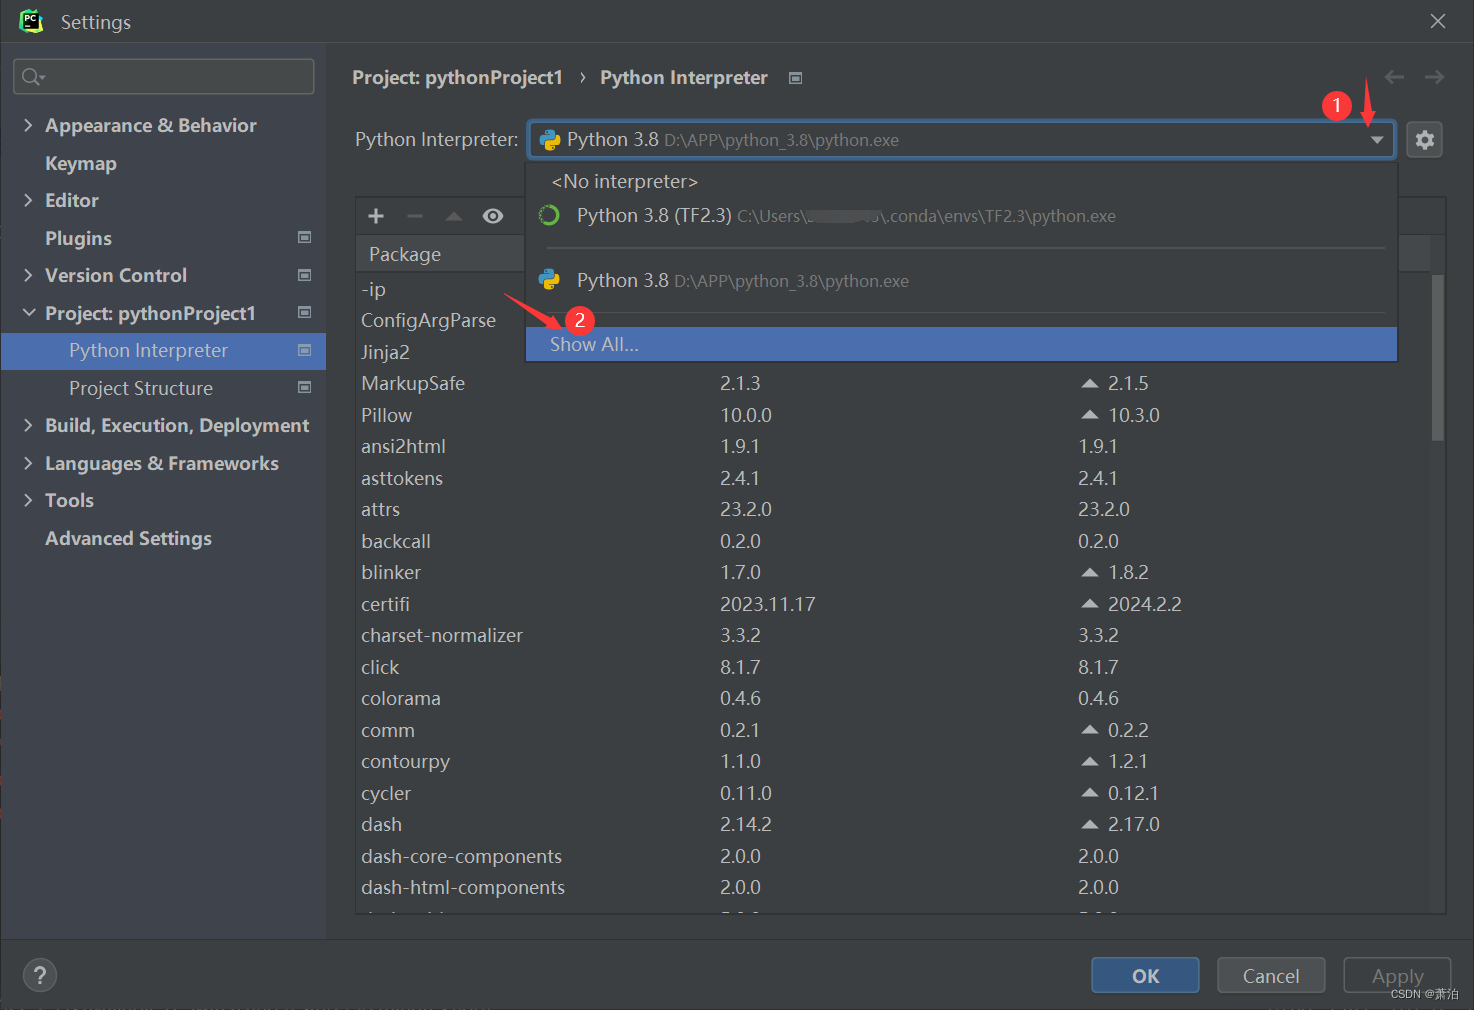Open Project Structure settings
1474x1010 pixels.
(141, 388)
